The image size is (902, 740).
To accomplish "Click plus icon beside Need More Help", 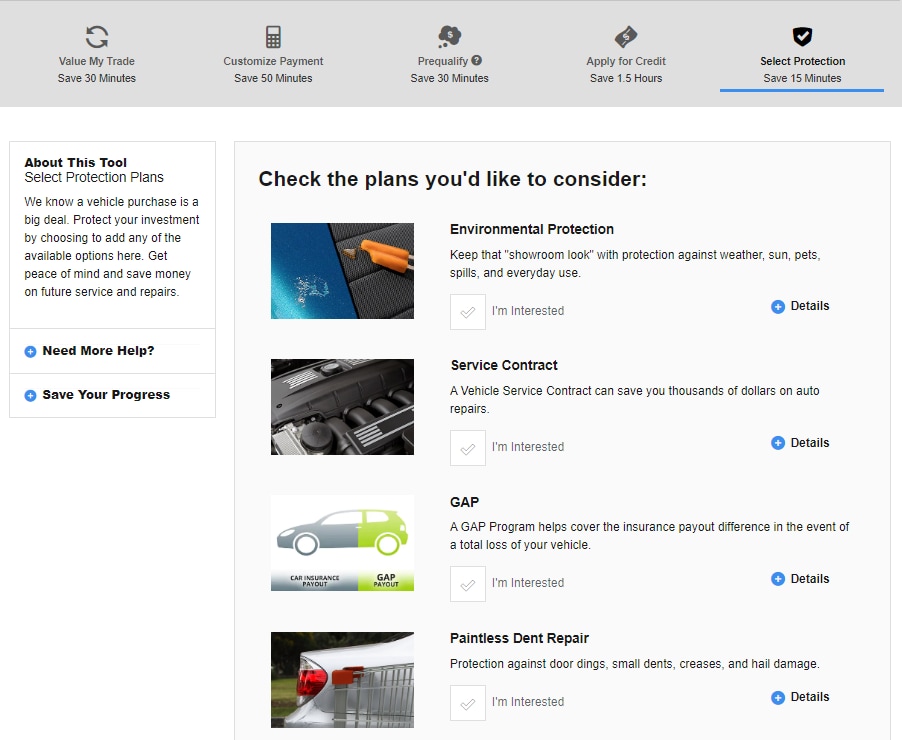I will coord(30,352).
